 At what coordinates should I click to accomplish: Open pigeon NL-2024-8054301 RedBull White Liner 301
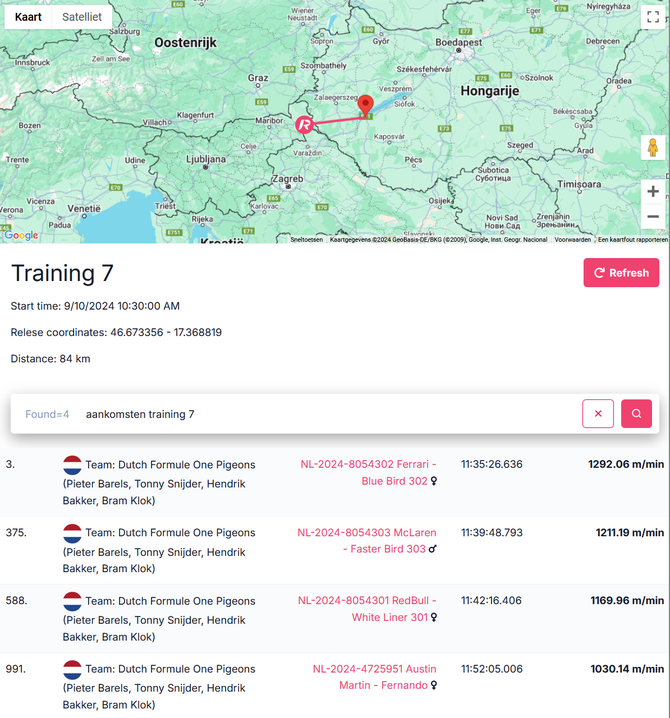[367, 609]
